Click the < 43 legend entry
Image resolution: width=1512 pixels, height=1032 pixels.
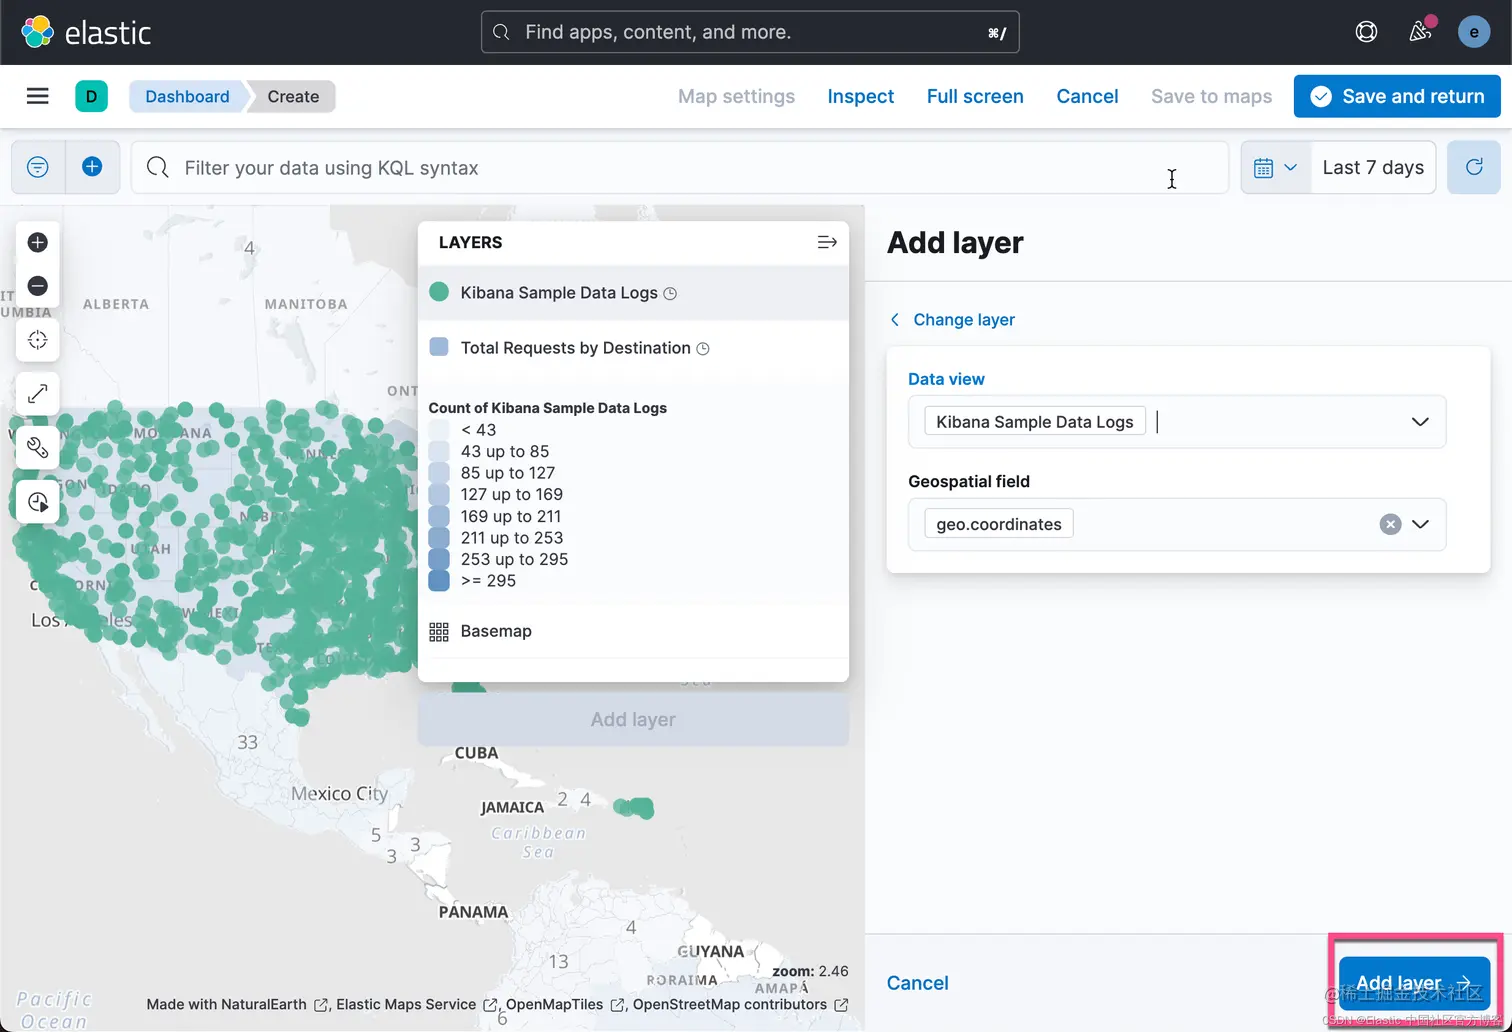478,430
